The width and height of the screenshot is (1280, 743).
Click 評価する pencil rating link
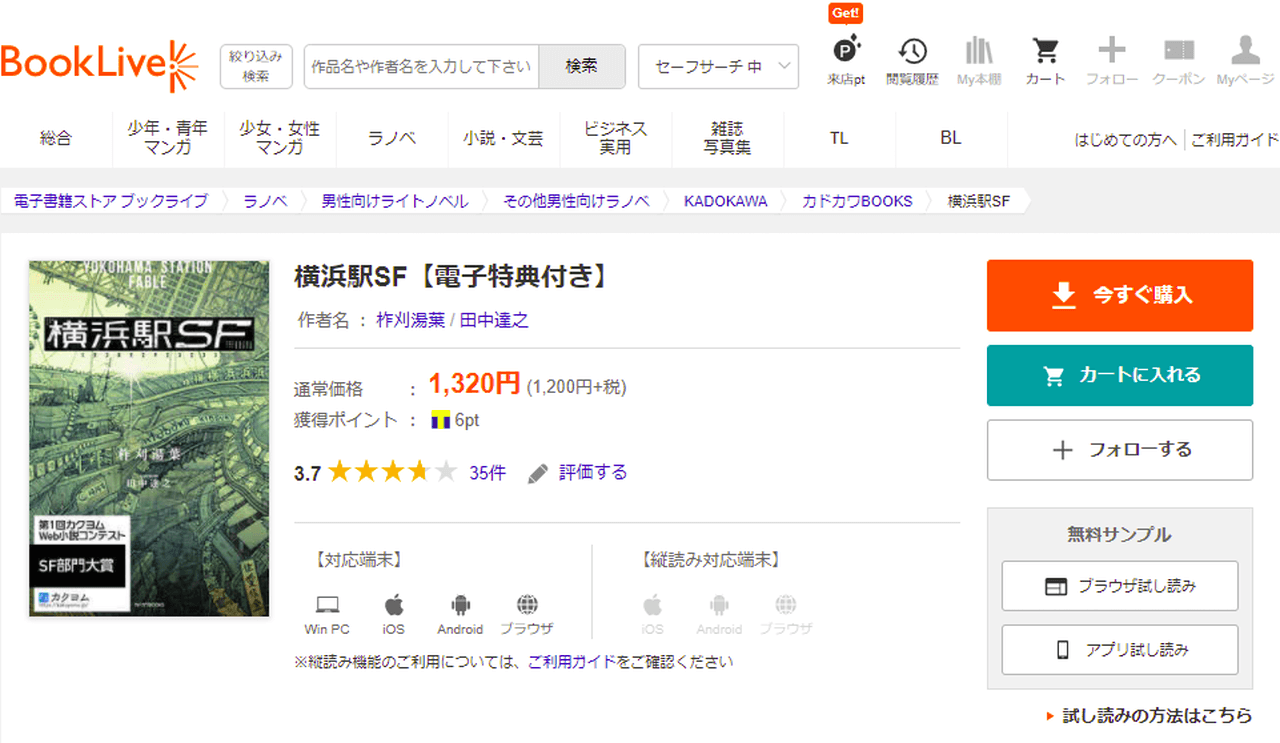pos(578,473)
